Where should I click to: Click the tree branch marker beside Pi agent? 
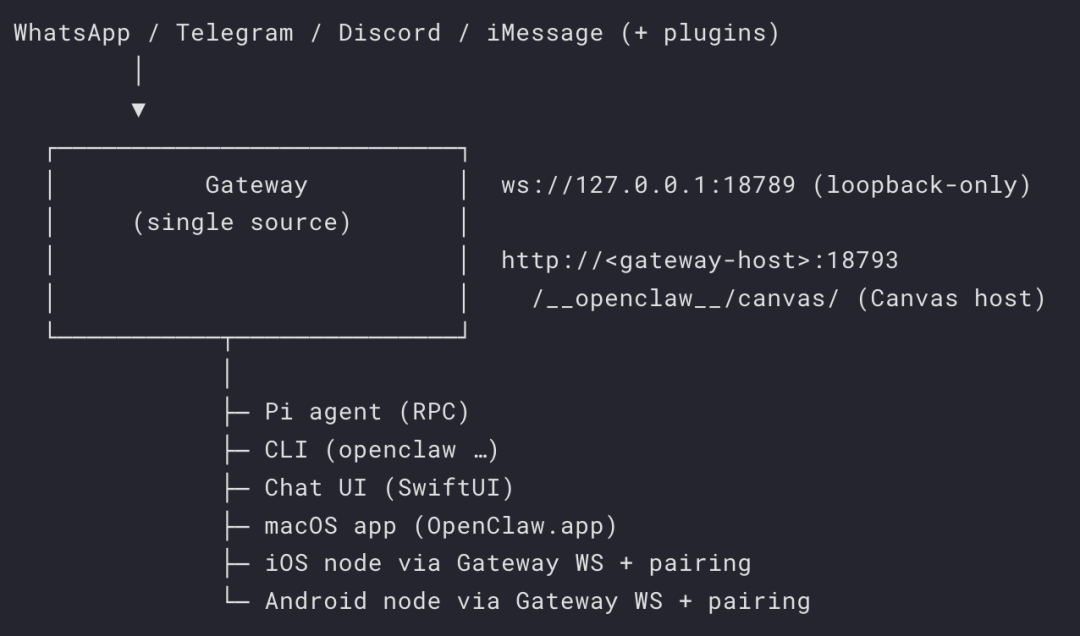click(x=238, y=412)
